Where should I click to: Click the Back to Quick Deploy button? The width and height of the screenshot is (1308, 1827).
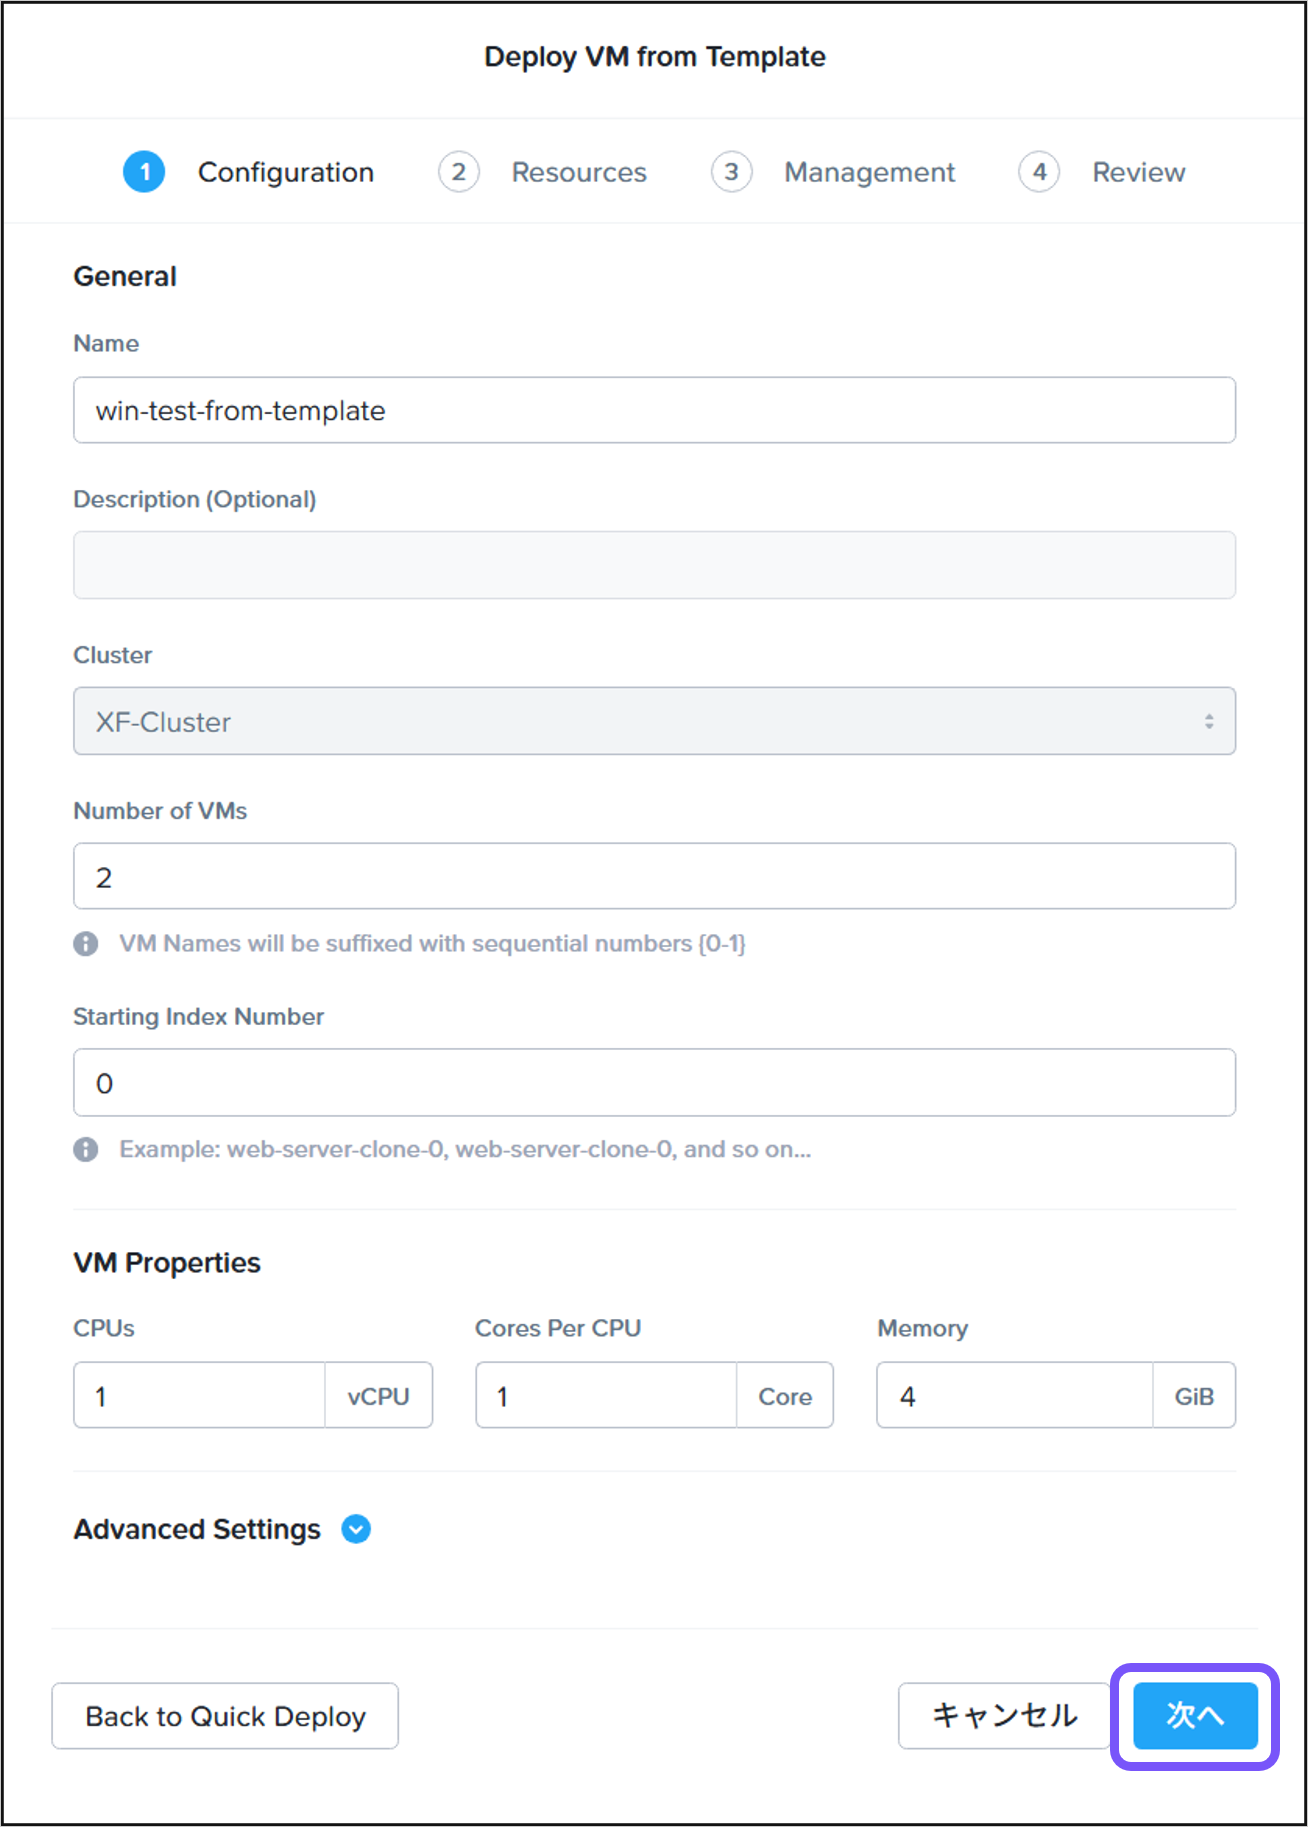coord(225,1716)
